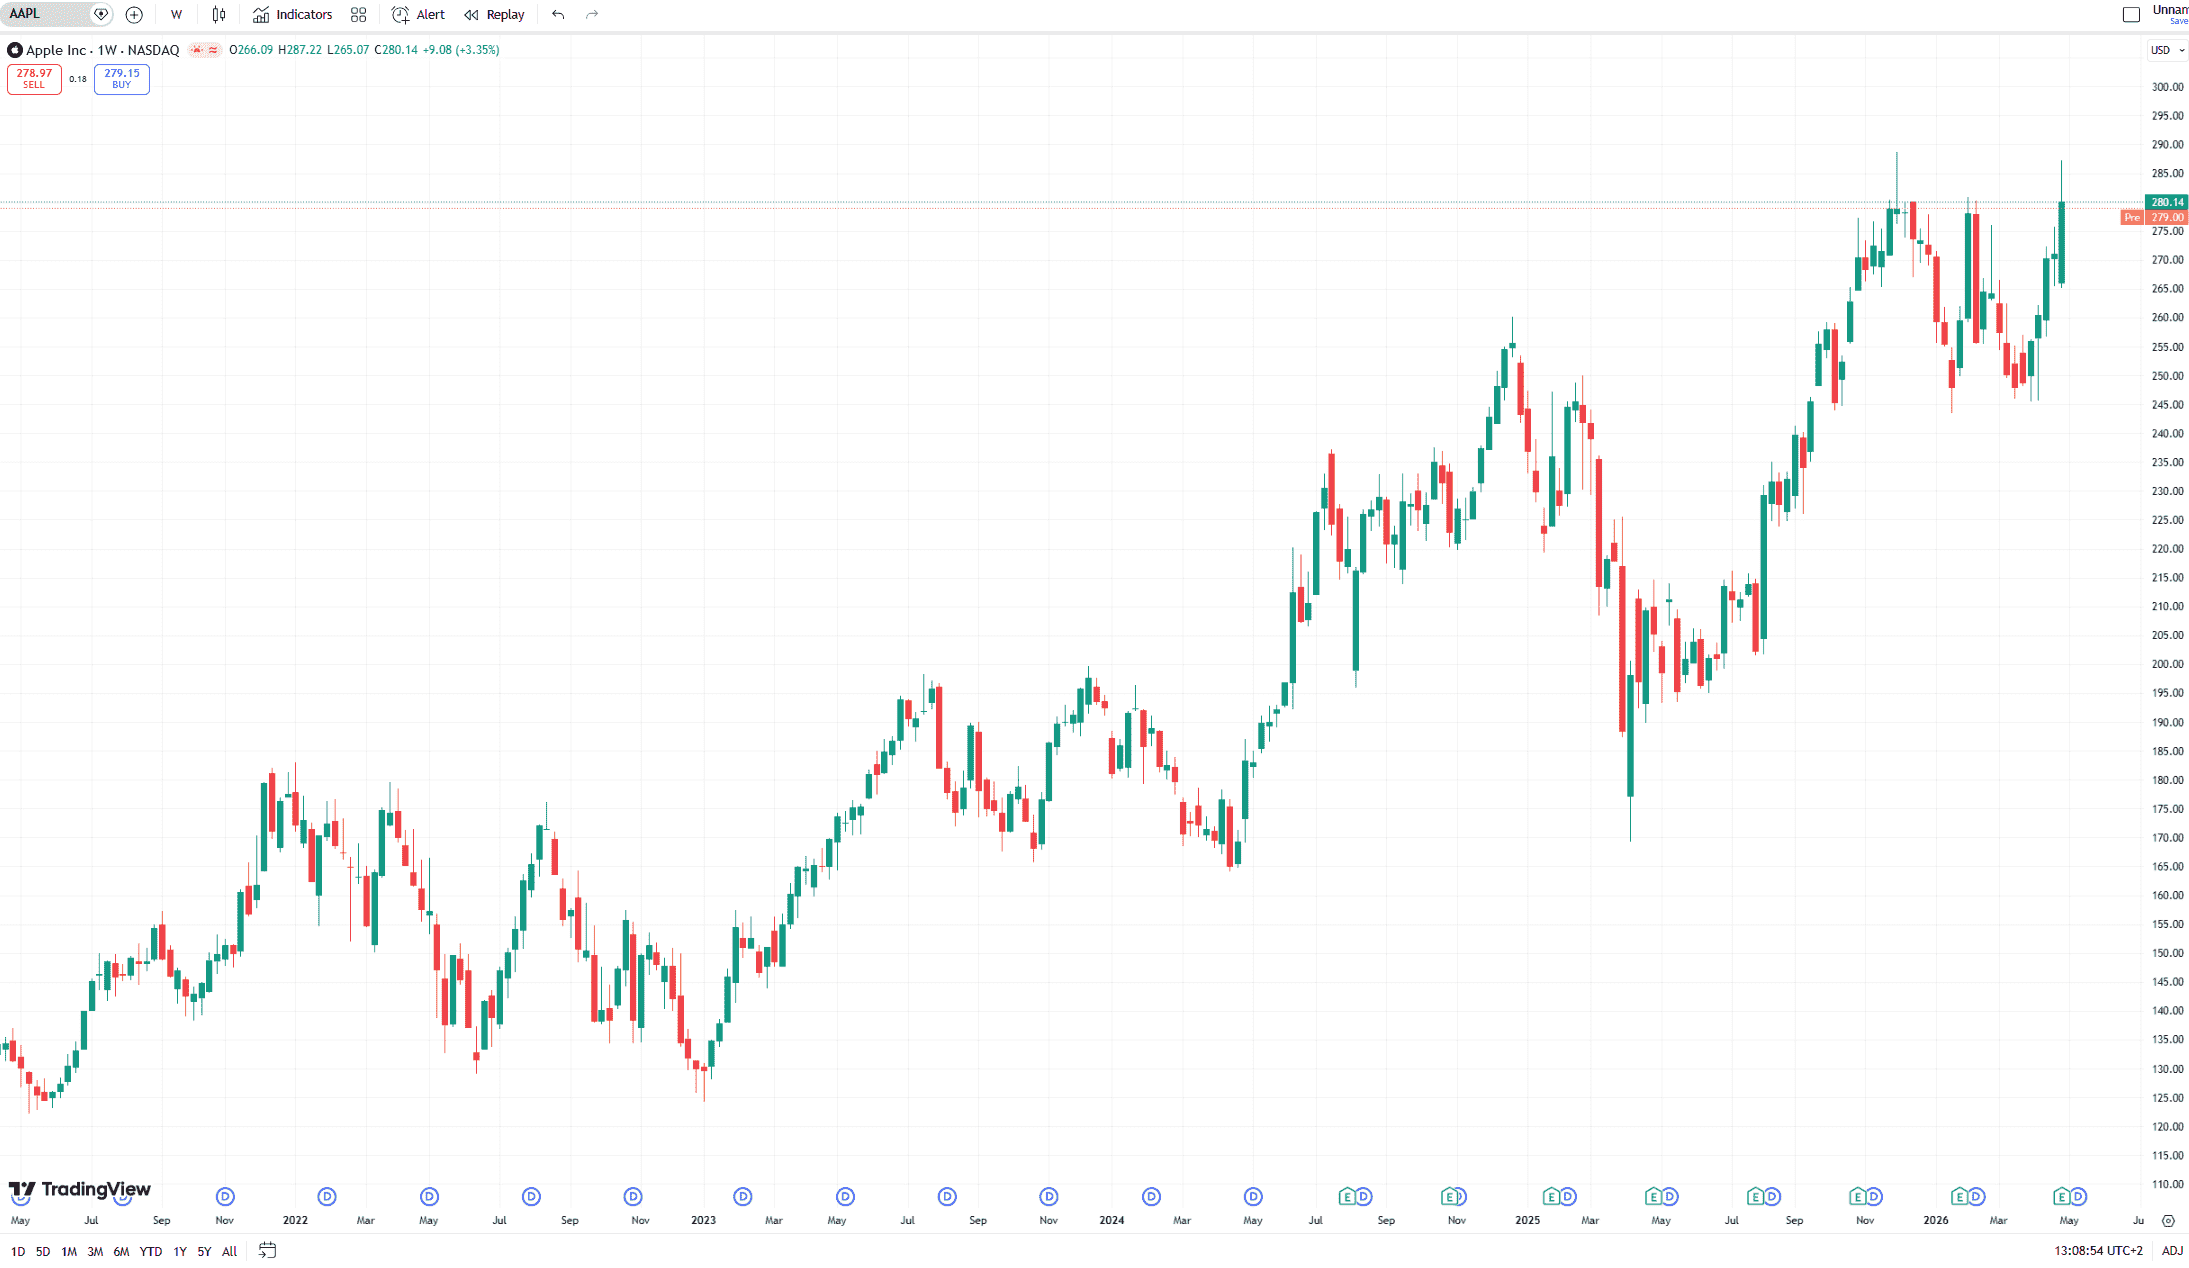Image resolution: width=2189 pixels, height=1268 pixels.
Task: Open the indicator templates grid icon
Action: click(x=359, y=14)
